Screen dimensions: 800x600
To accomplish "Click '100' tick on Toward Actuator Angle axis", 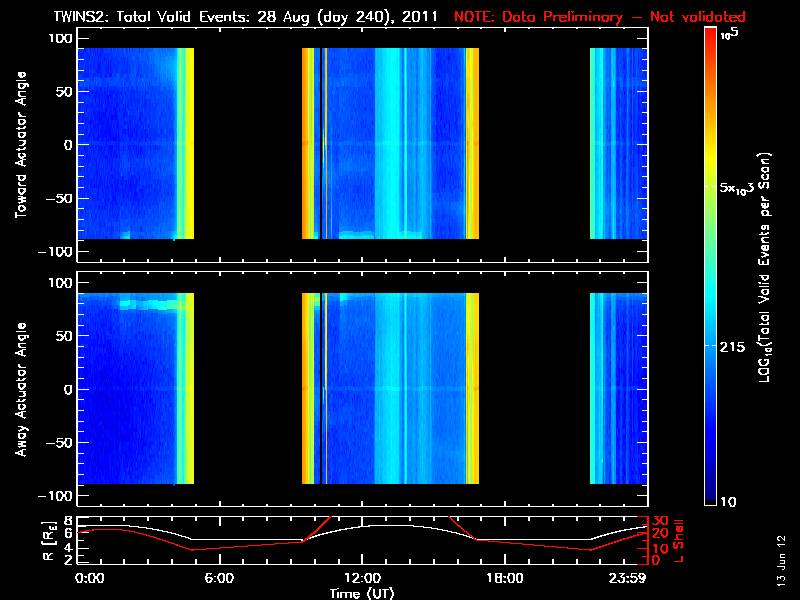I will point(61,38).
